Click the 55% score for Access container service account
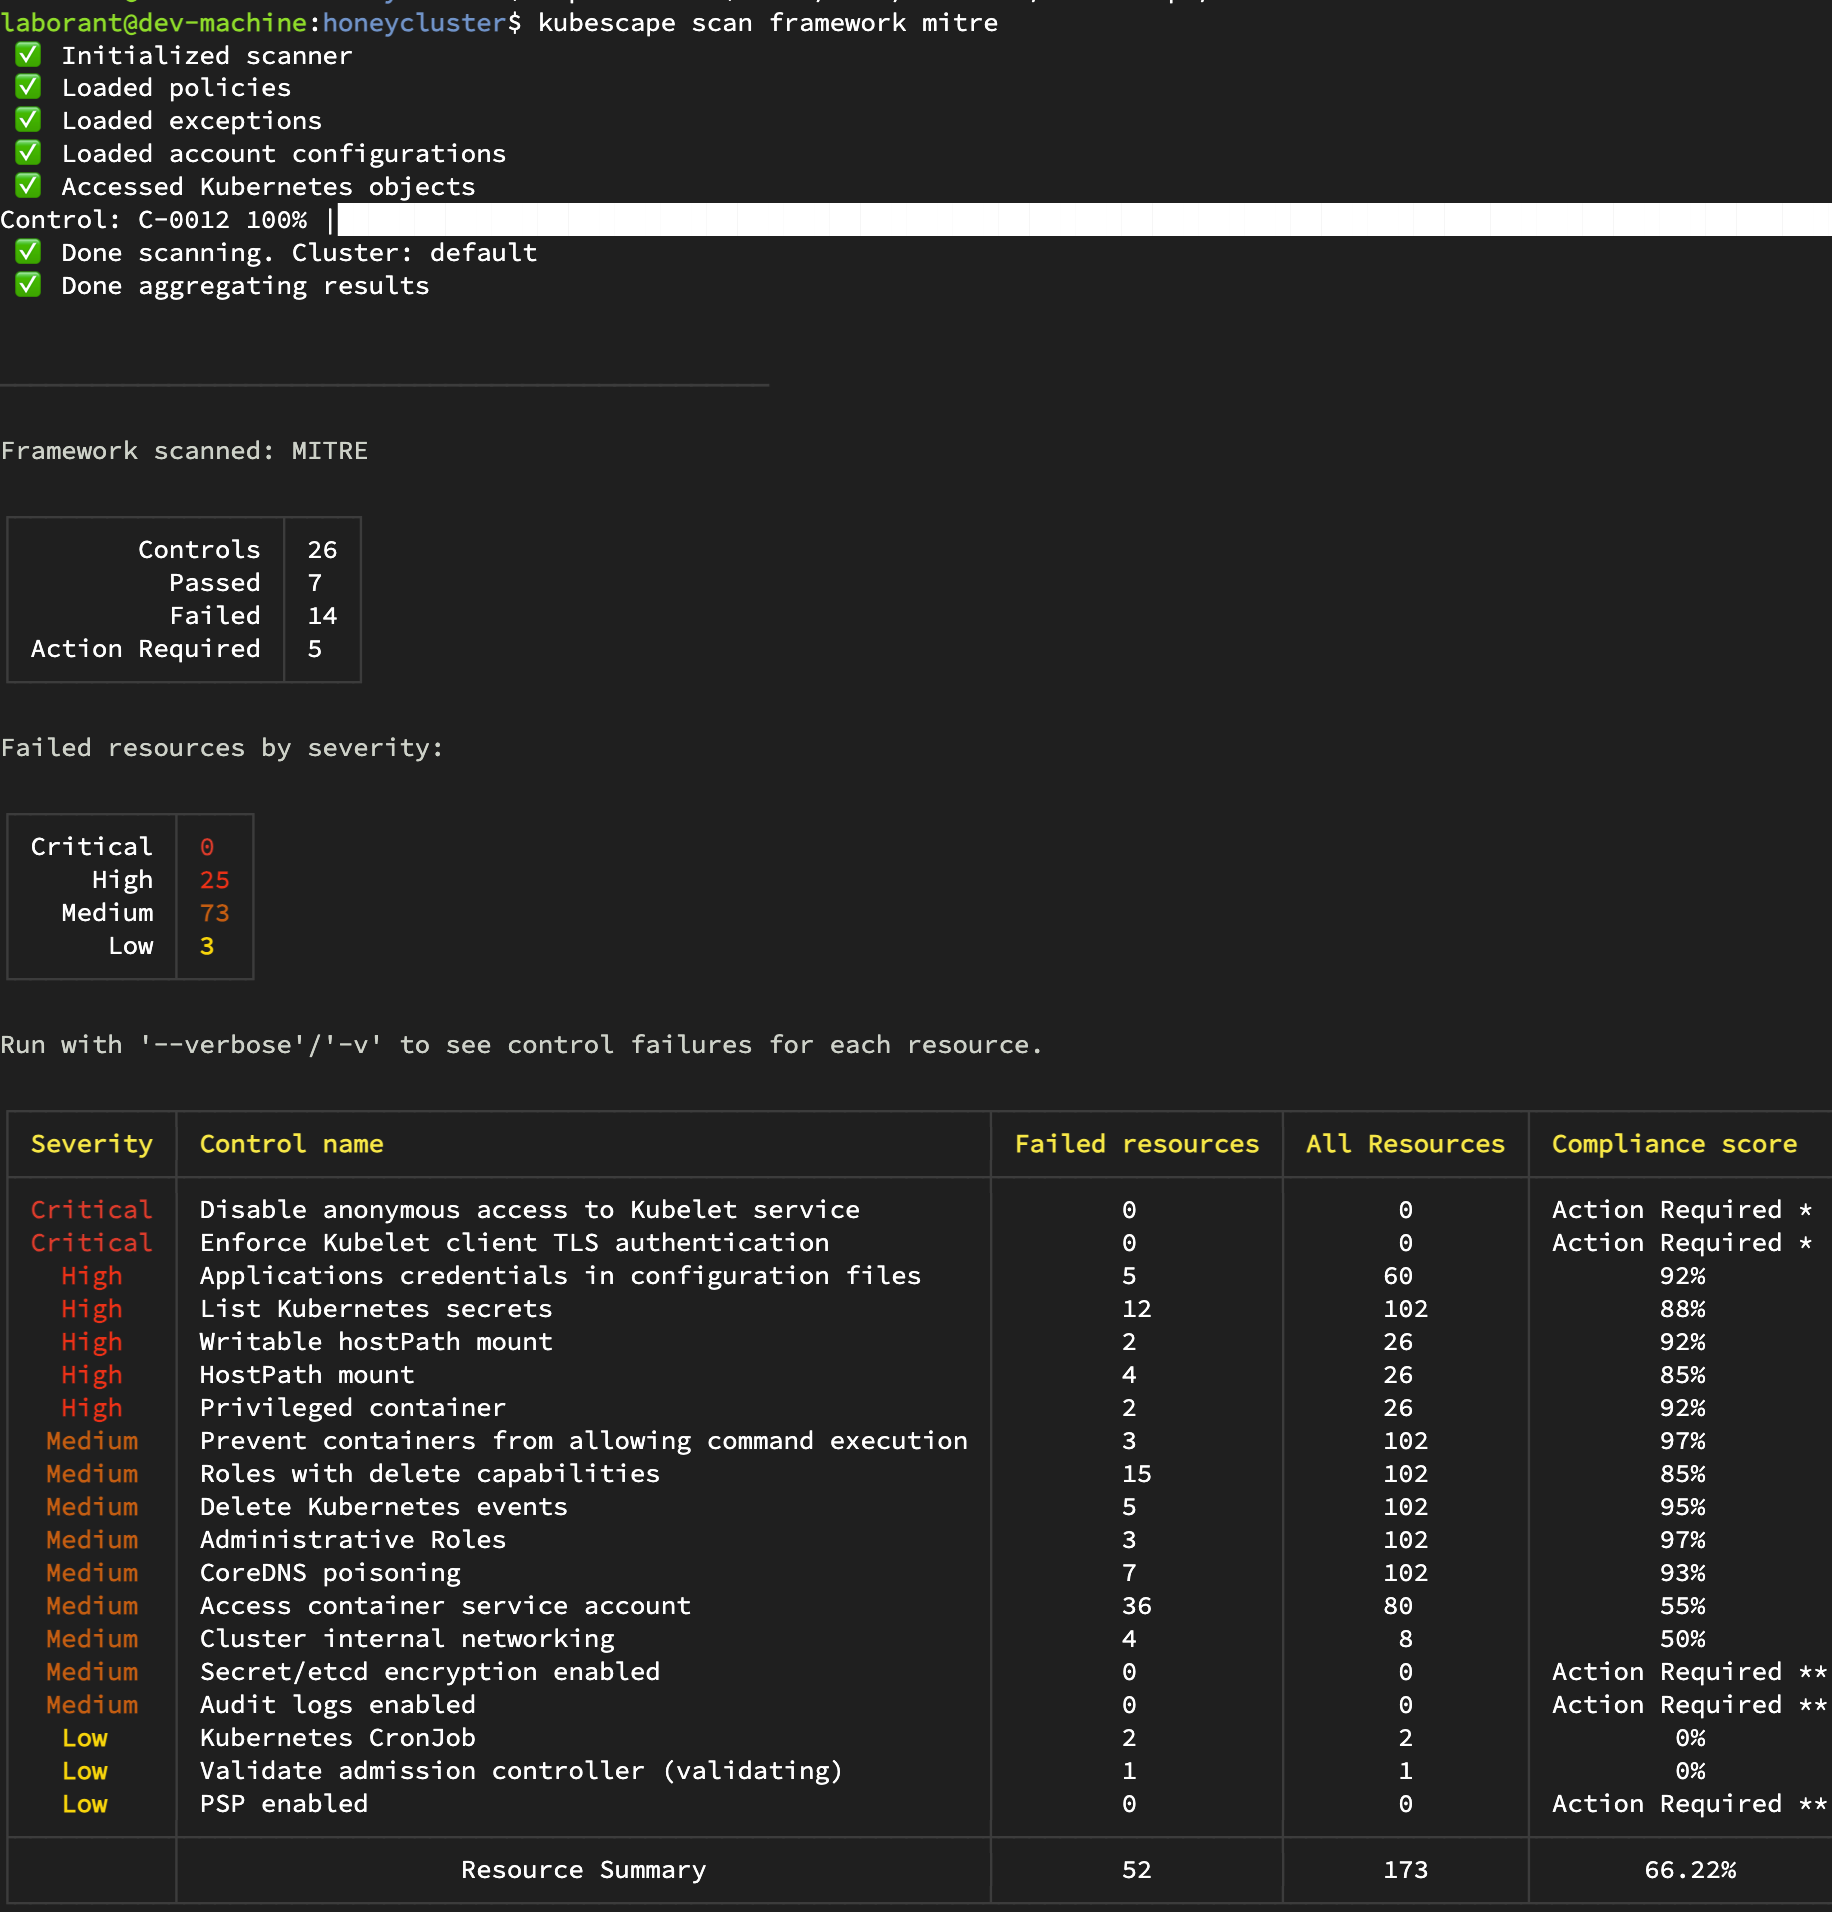The width and height of the screenshot is (1832, 1912). 1683,1606
